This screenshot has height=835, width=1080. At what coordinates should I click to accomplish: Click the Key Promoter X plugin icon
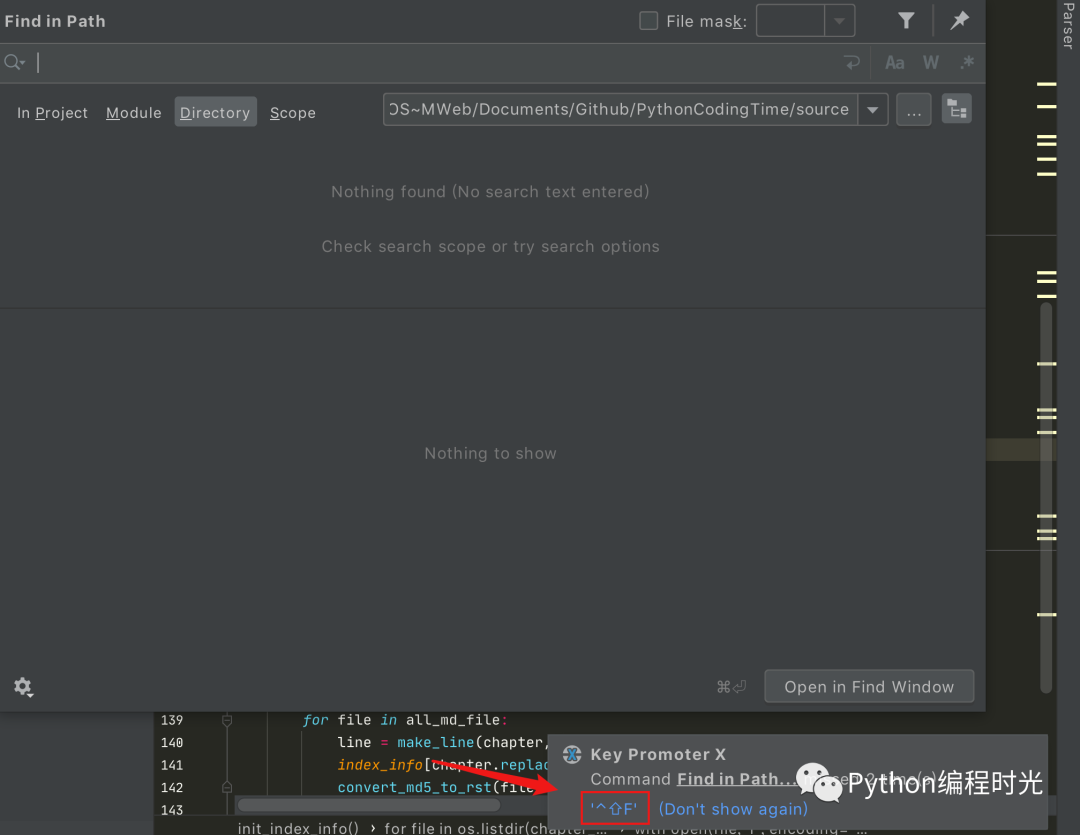[572, 754]
